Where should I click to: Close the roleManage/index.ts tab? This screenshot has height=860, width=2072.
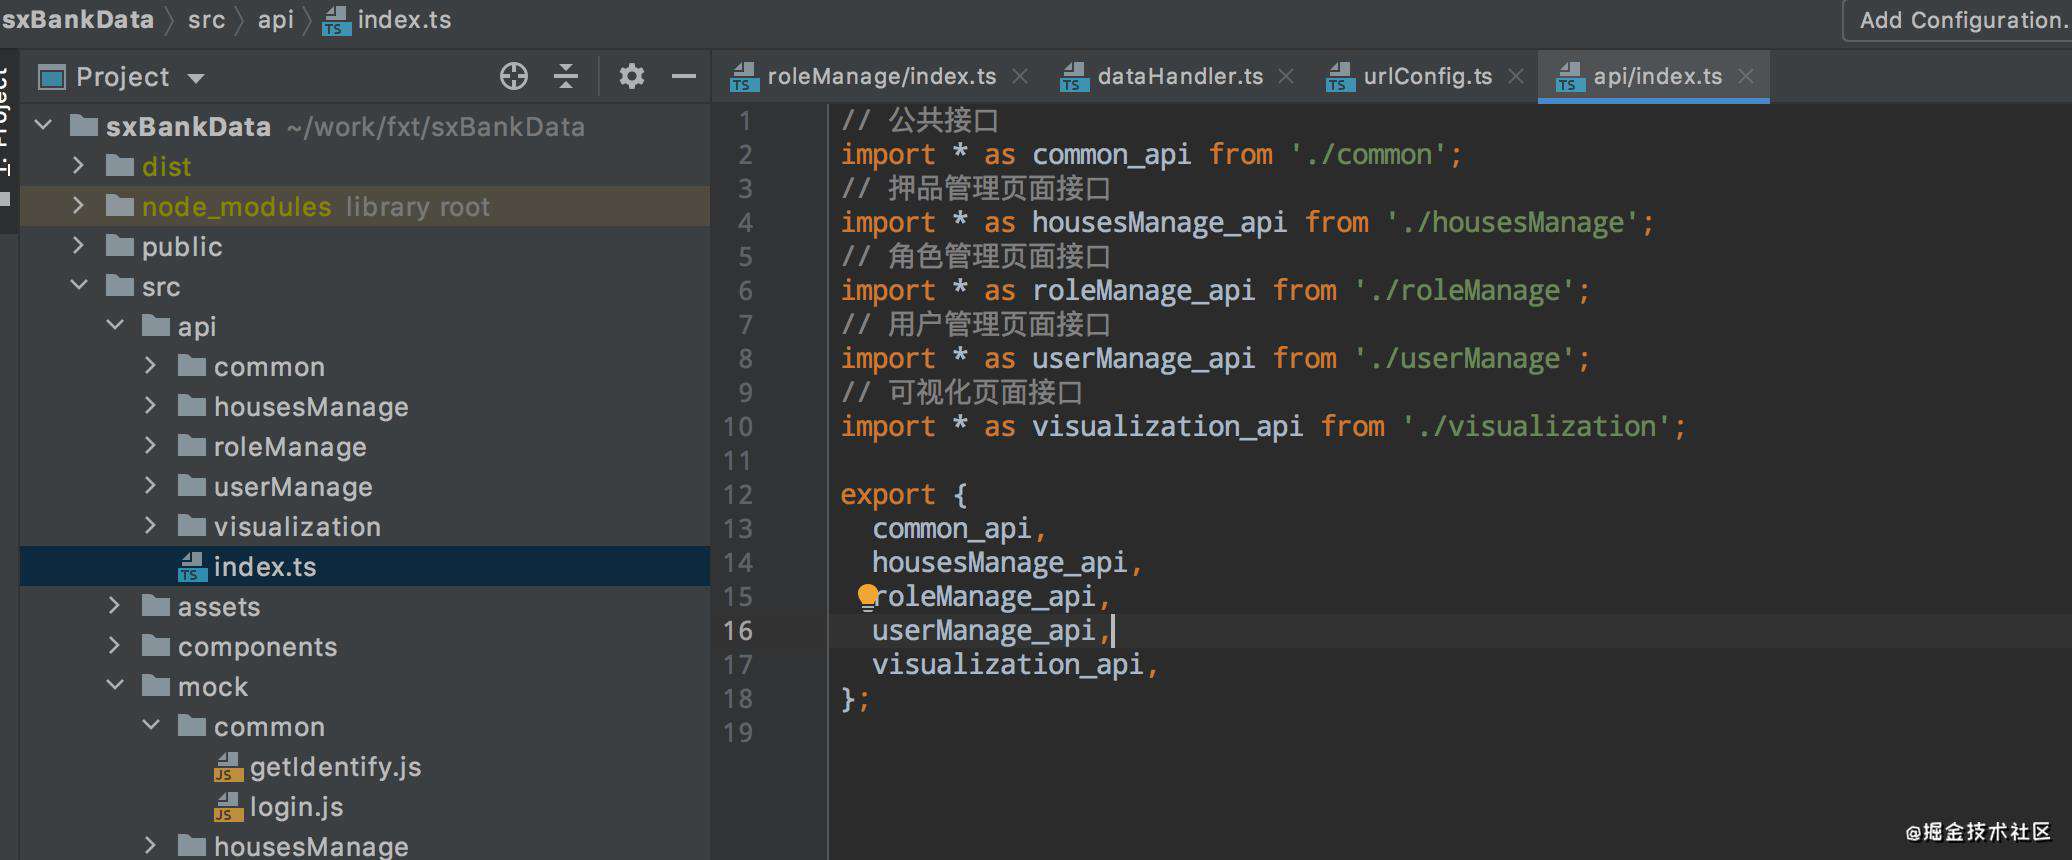1020,76
